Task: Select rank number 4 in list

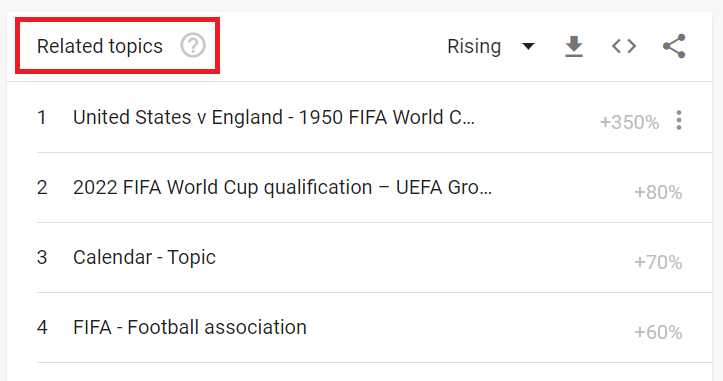Action: [x=42, y=327]
